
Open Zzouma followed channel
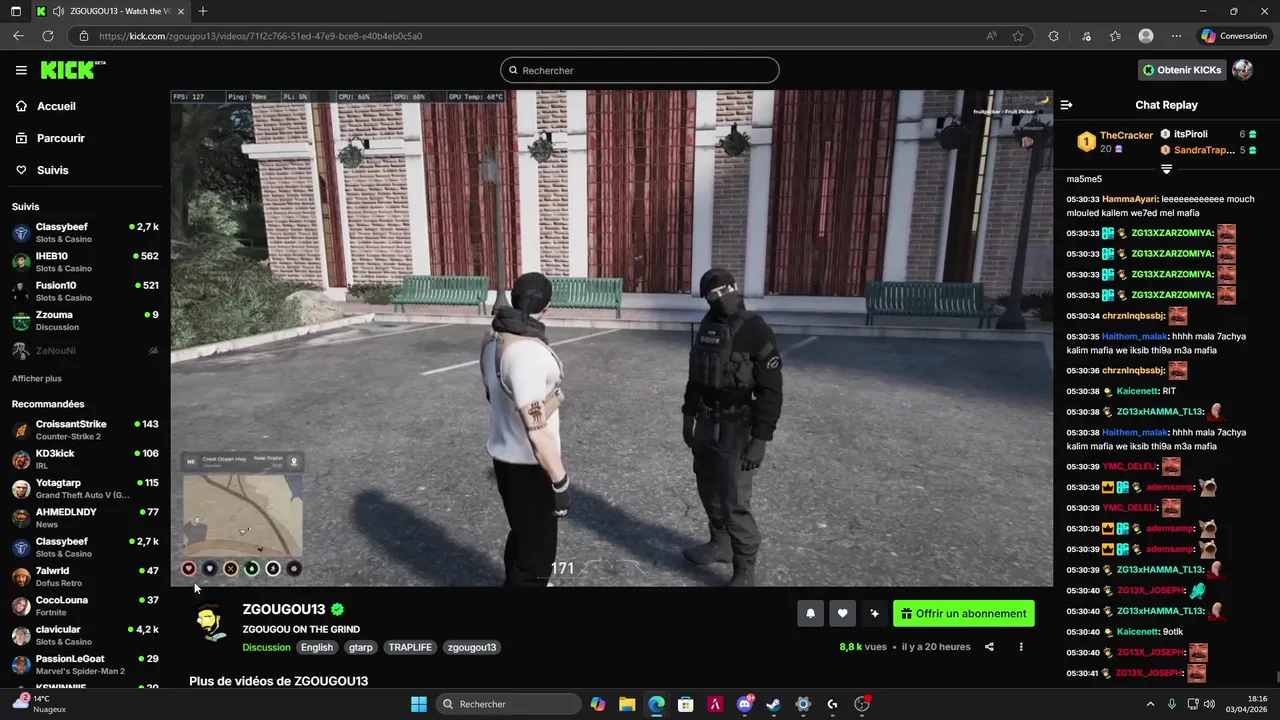85,320
